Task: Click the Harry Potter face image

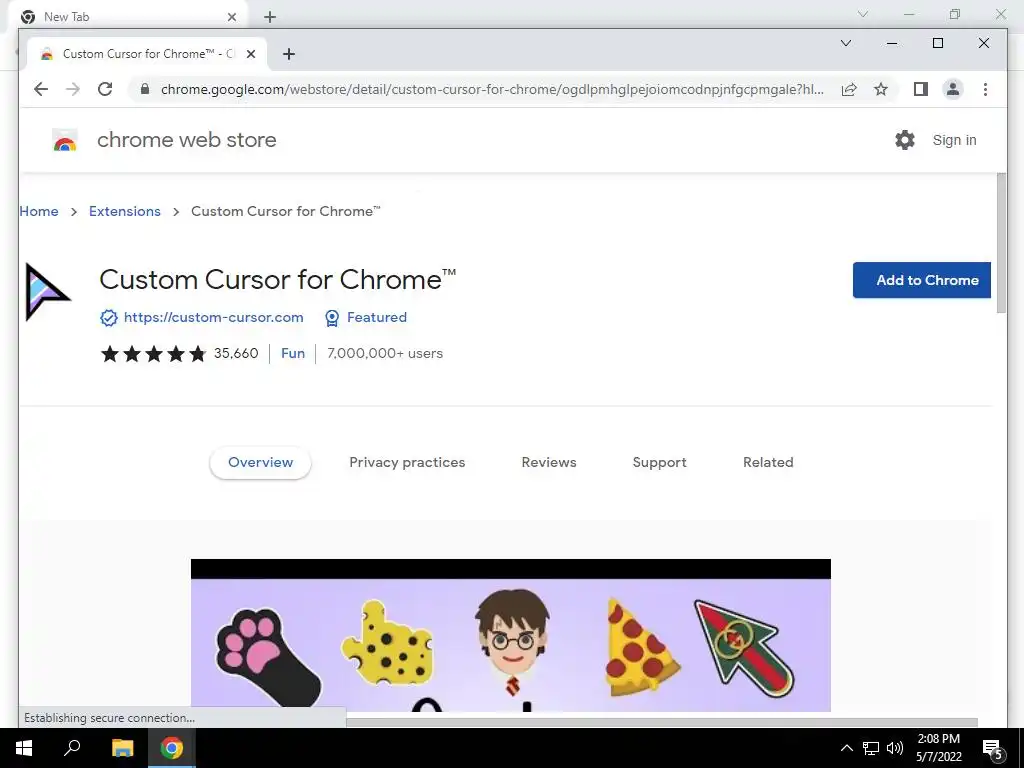Action: tap(513, 641)
